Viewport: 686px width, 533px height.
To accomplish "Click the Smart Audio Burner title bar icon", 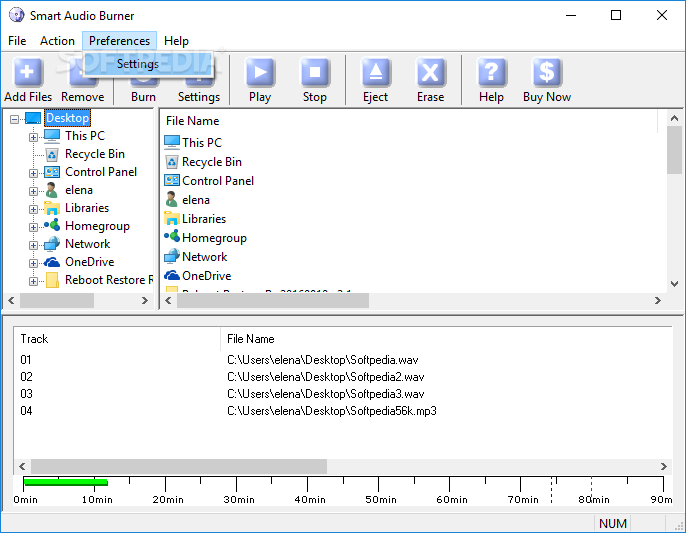I will 17,15.
